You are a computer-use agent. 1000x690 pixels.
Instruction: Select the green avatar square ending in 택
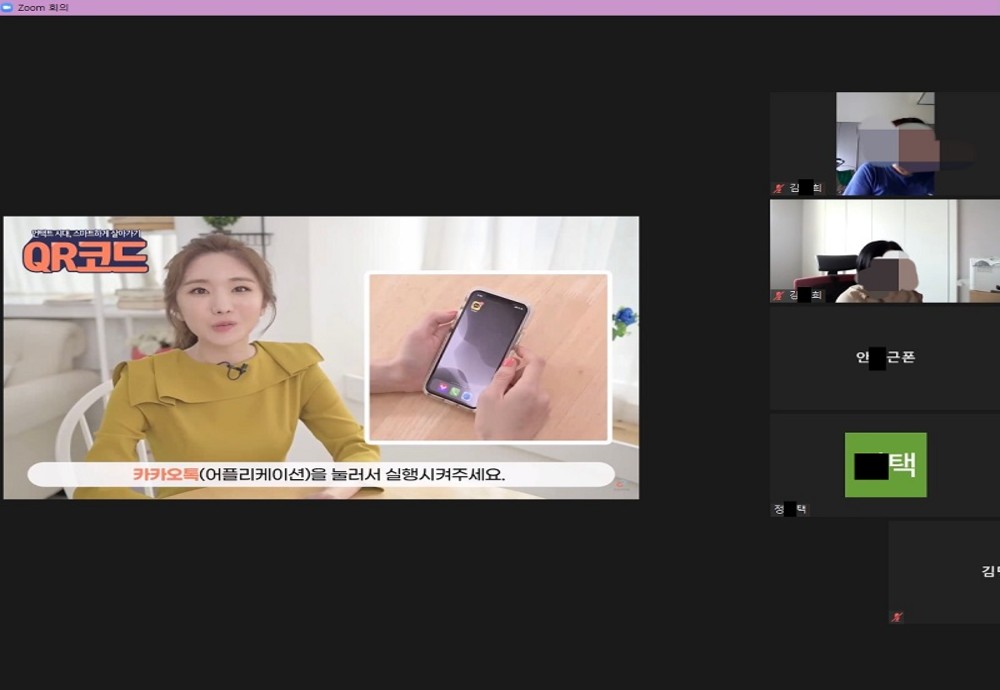pos(885,465)
